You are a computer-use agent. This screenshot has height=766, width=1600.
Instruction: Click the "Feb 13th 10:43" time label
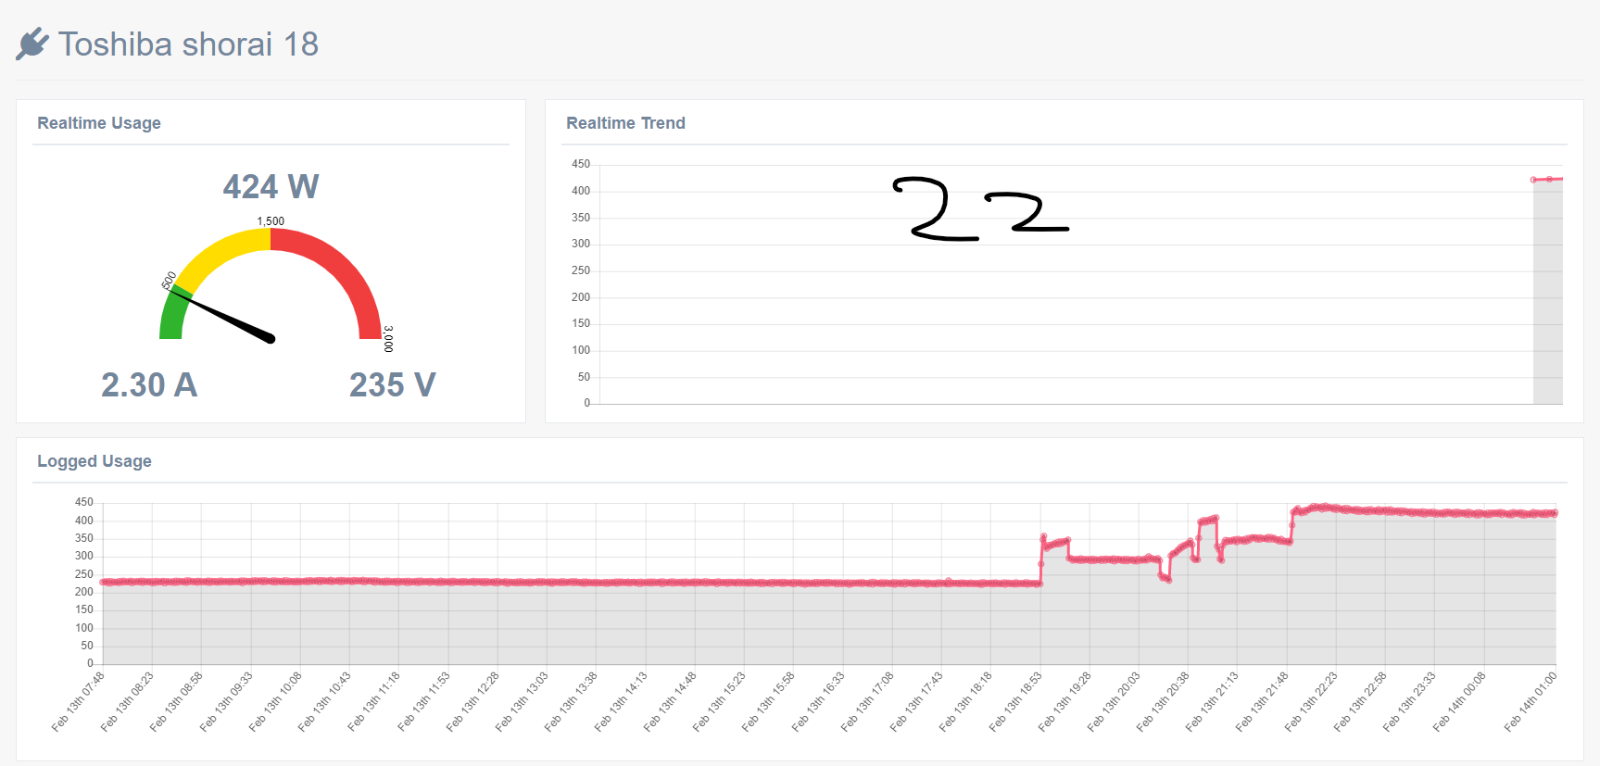(x=324, y=702)
